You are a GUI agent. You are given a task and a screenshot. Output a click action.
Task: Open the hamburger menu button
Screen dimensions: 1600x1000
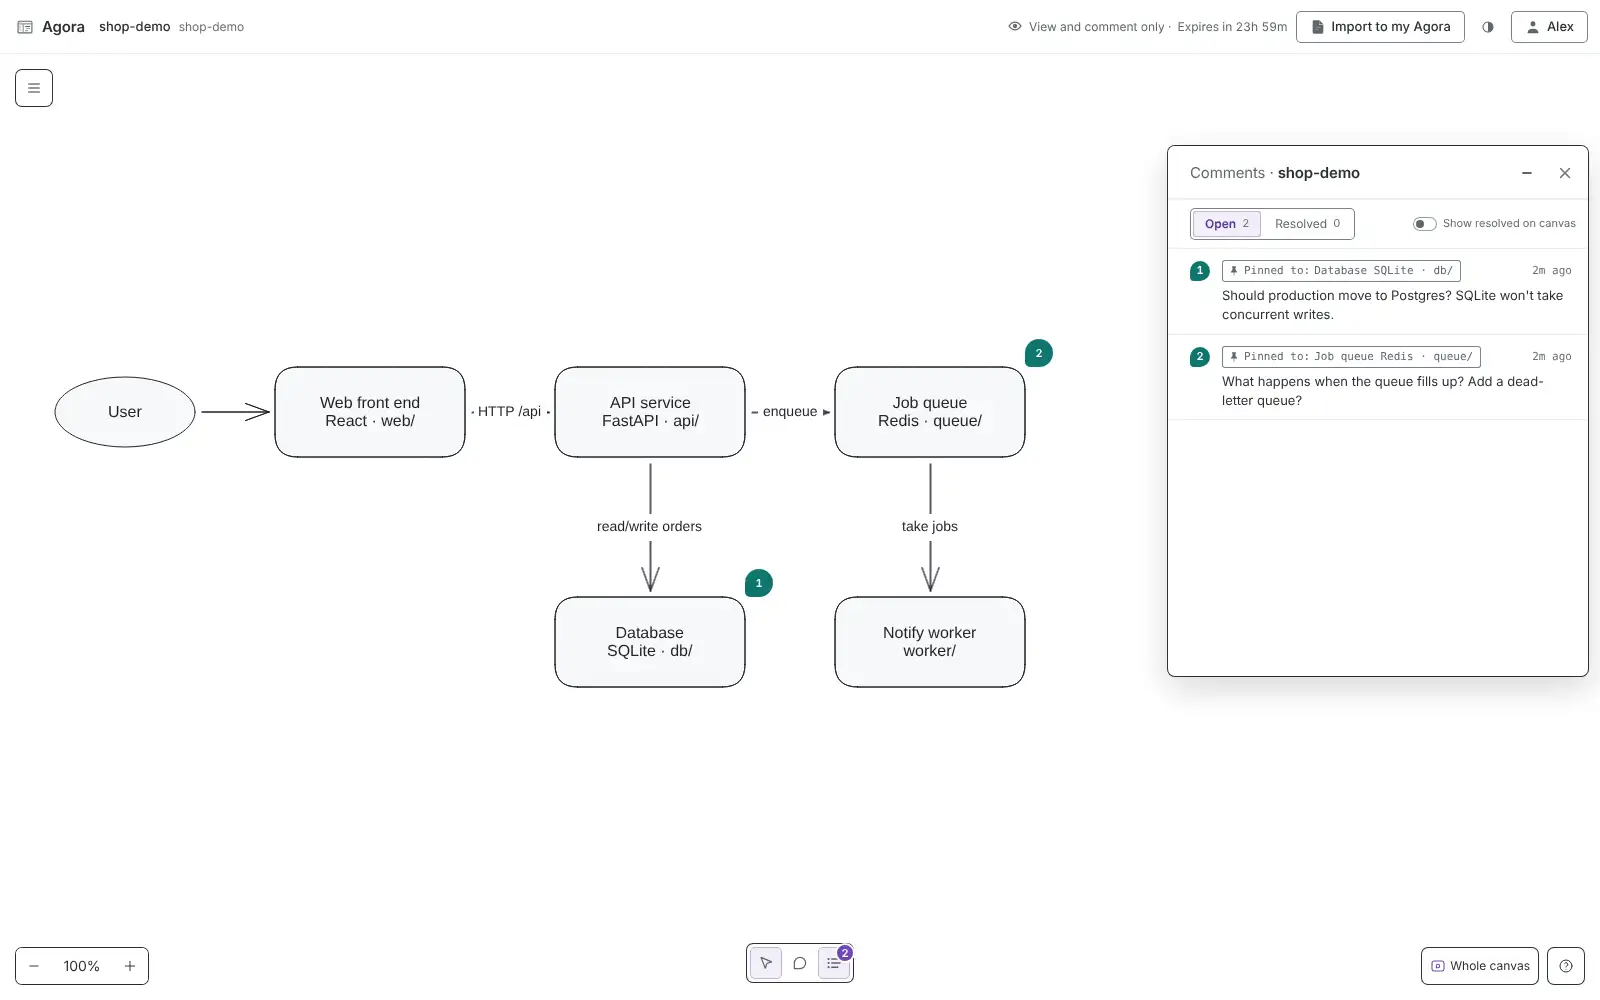34,88
